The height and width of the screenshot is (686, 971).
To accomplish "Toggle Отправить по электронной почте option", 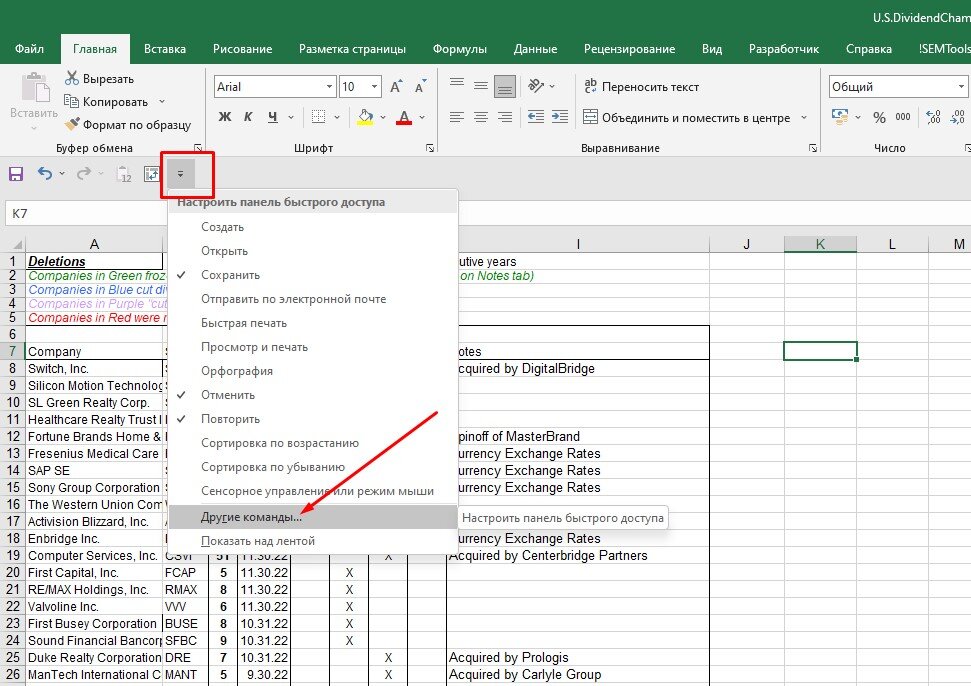I will pyautogui.click(x=313, y=299).
